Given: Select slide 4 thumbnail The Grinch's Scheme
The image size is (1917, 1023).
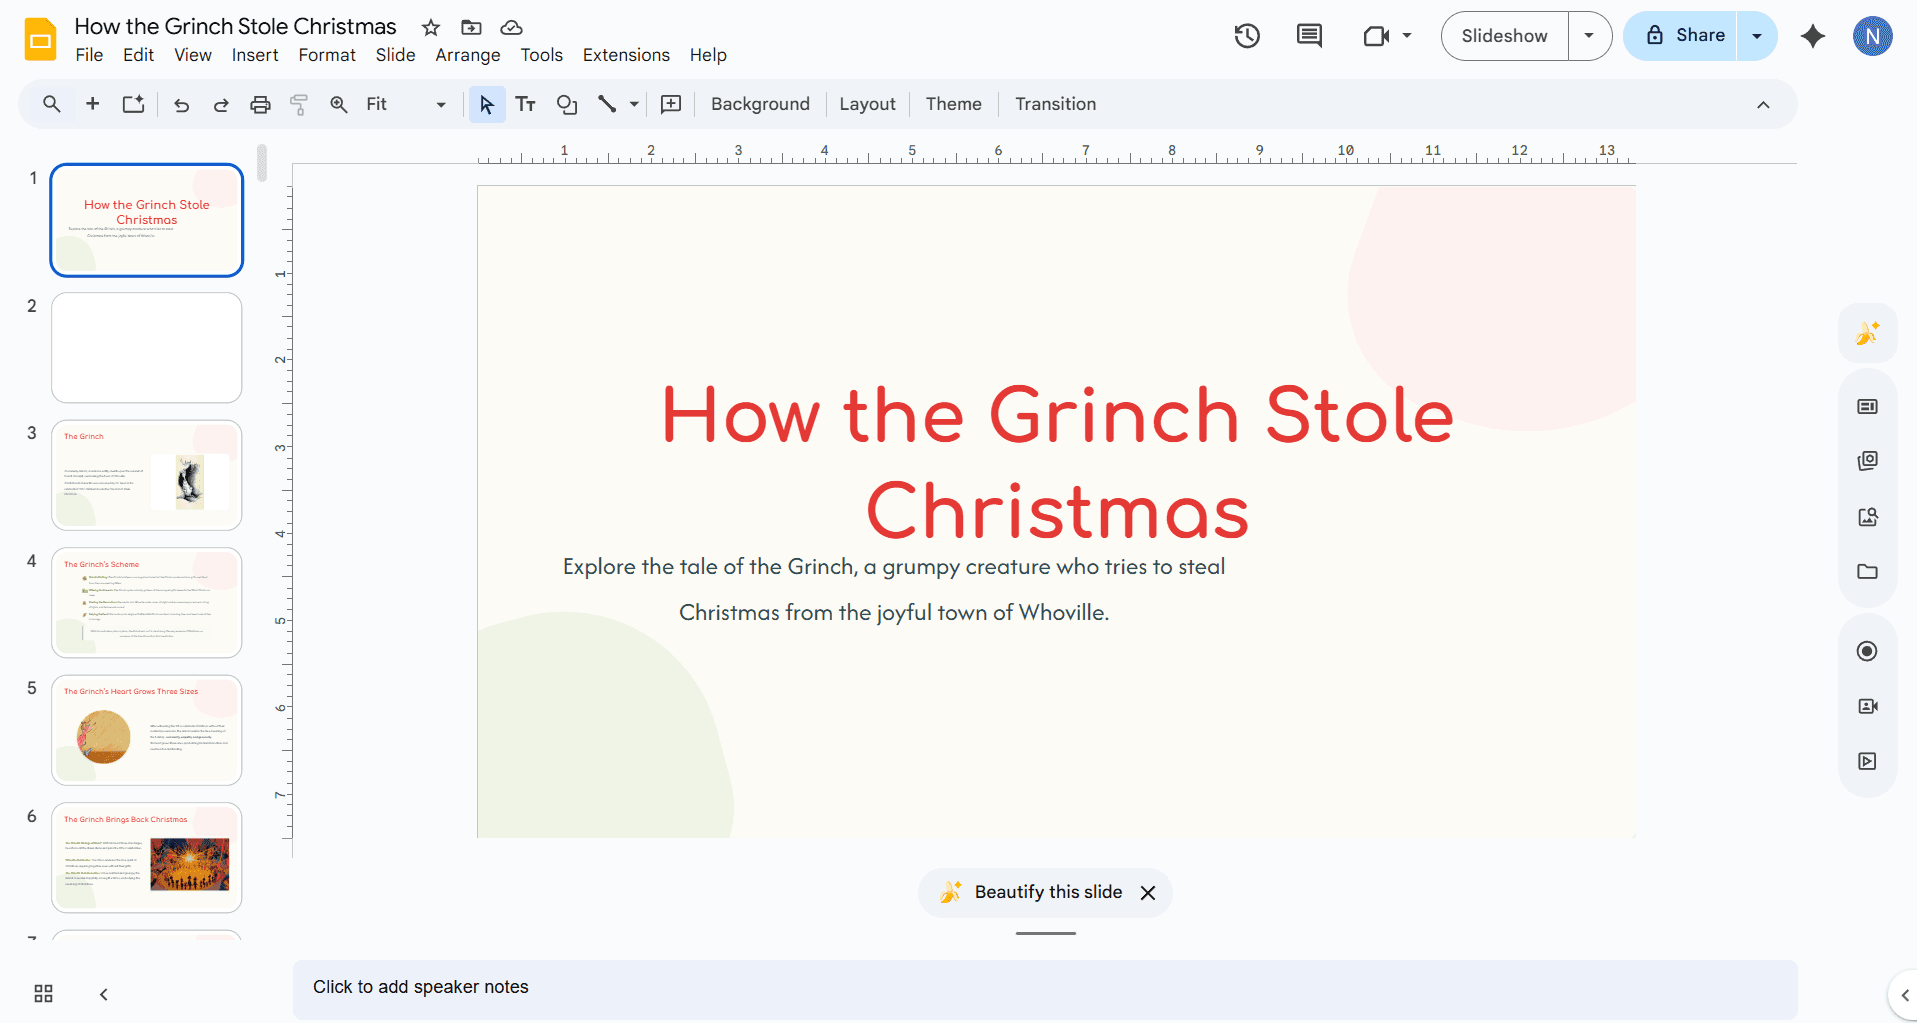Looking at the screenshot, I should pyautogui.click(x=146, y=602).
